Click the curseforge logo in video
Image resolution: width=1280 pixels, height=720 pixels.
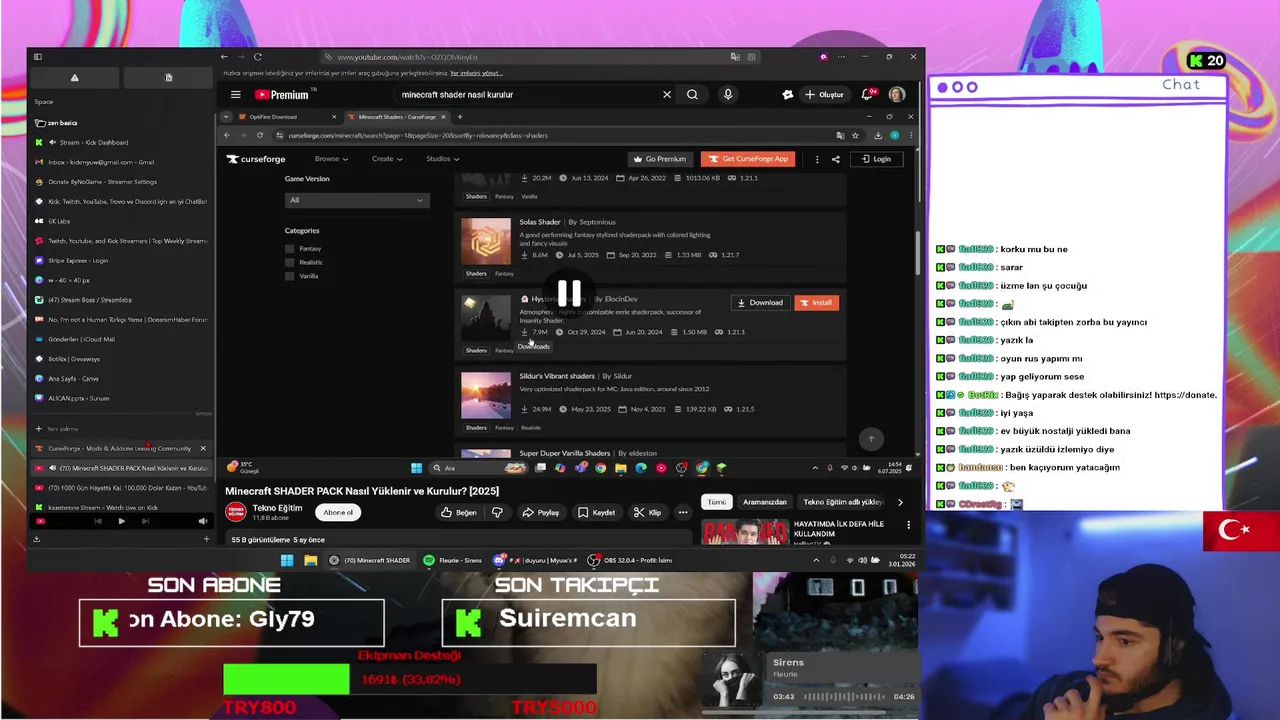[256, 159]
